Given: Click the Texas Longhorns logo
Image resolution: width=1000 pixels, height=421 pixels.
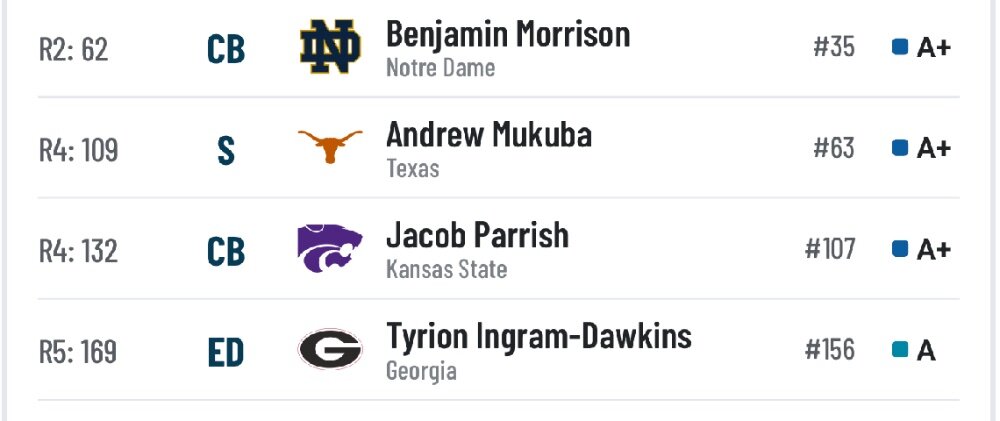Looking at the screenshot, I should (330, 147).
